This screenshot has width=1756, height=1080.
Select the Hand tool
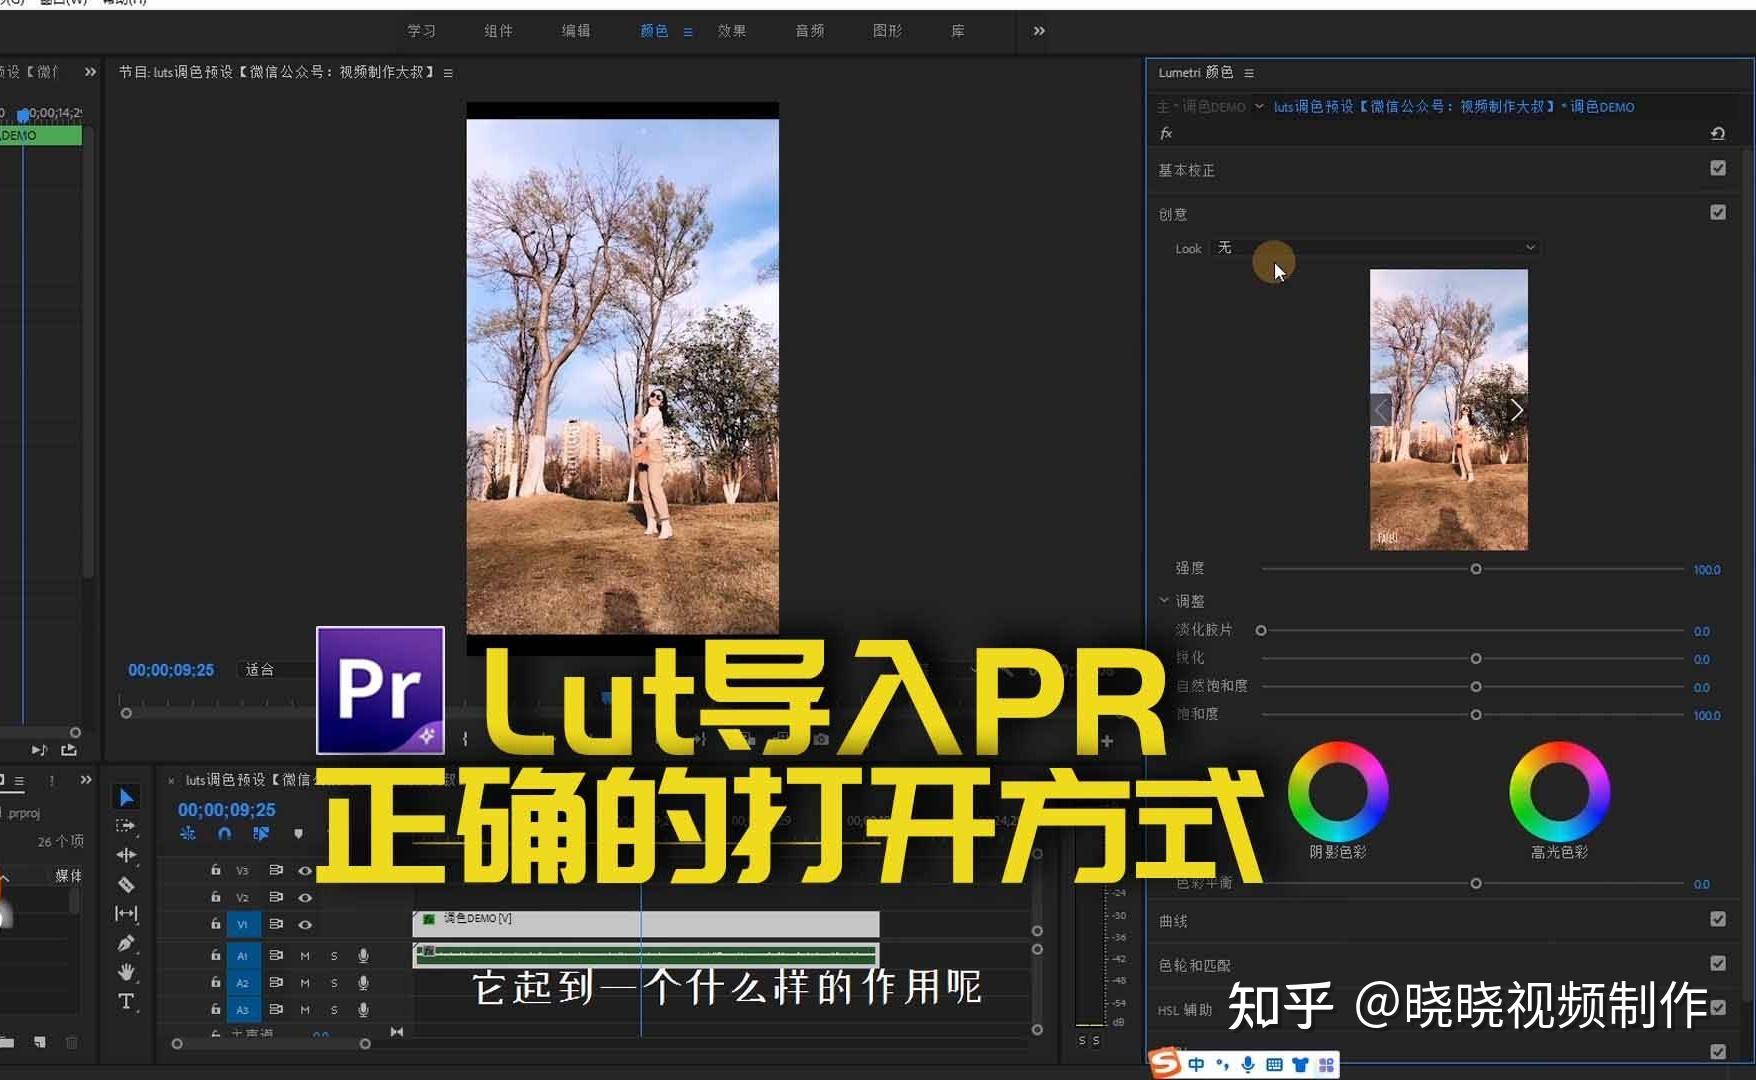(x=126, y=971)
